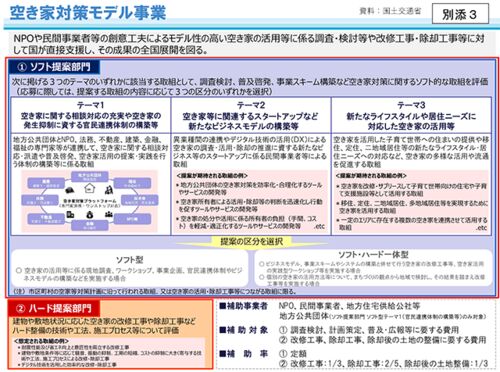Click the yellow '提案の区分を選択' arrow label
Viewport: 500px width, 372px height.
coord(252,242)
